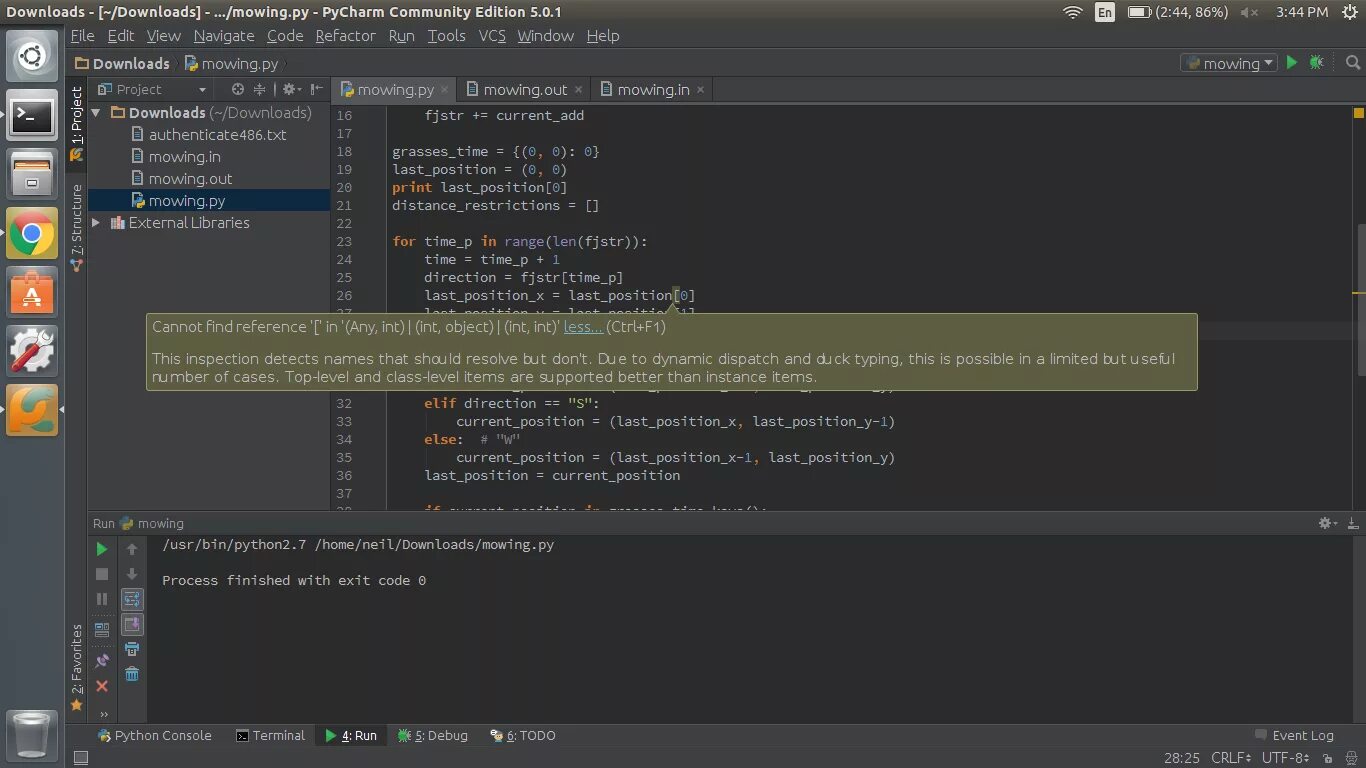Open Google Chrome from Ubuntu launcher
The height and width of the screenshot is (768, 1366).
coord(32,235)
